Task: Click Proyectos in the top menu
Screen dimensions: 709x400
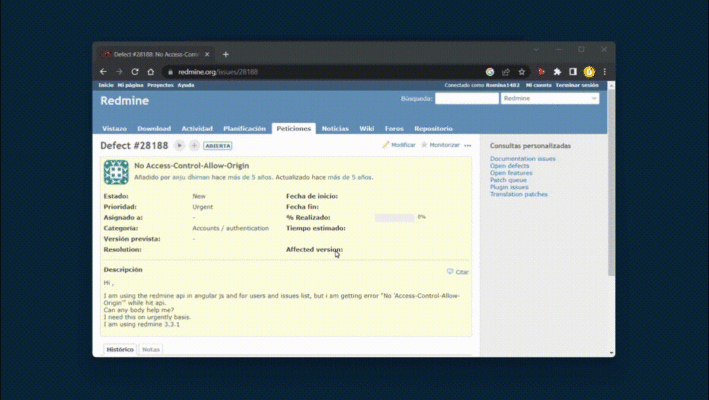Action: (161, 85)
